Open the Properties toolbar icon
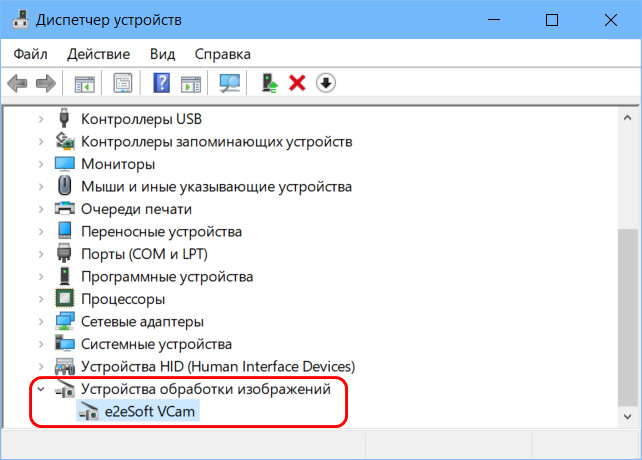This screenshot has width=642, height=460. click(122, 83)
